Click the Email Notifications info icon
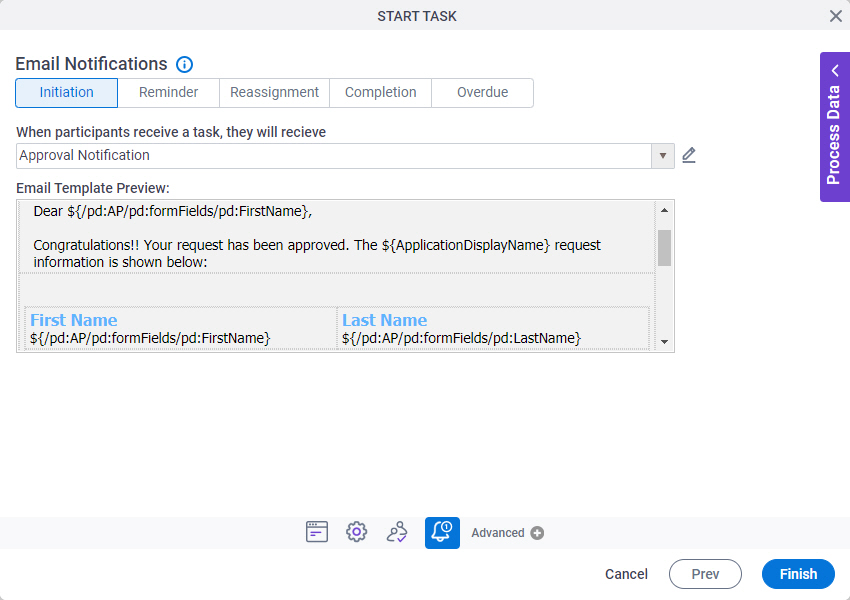The height and width of the screenshot is (600, 850). 184,64
